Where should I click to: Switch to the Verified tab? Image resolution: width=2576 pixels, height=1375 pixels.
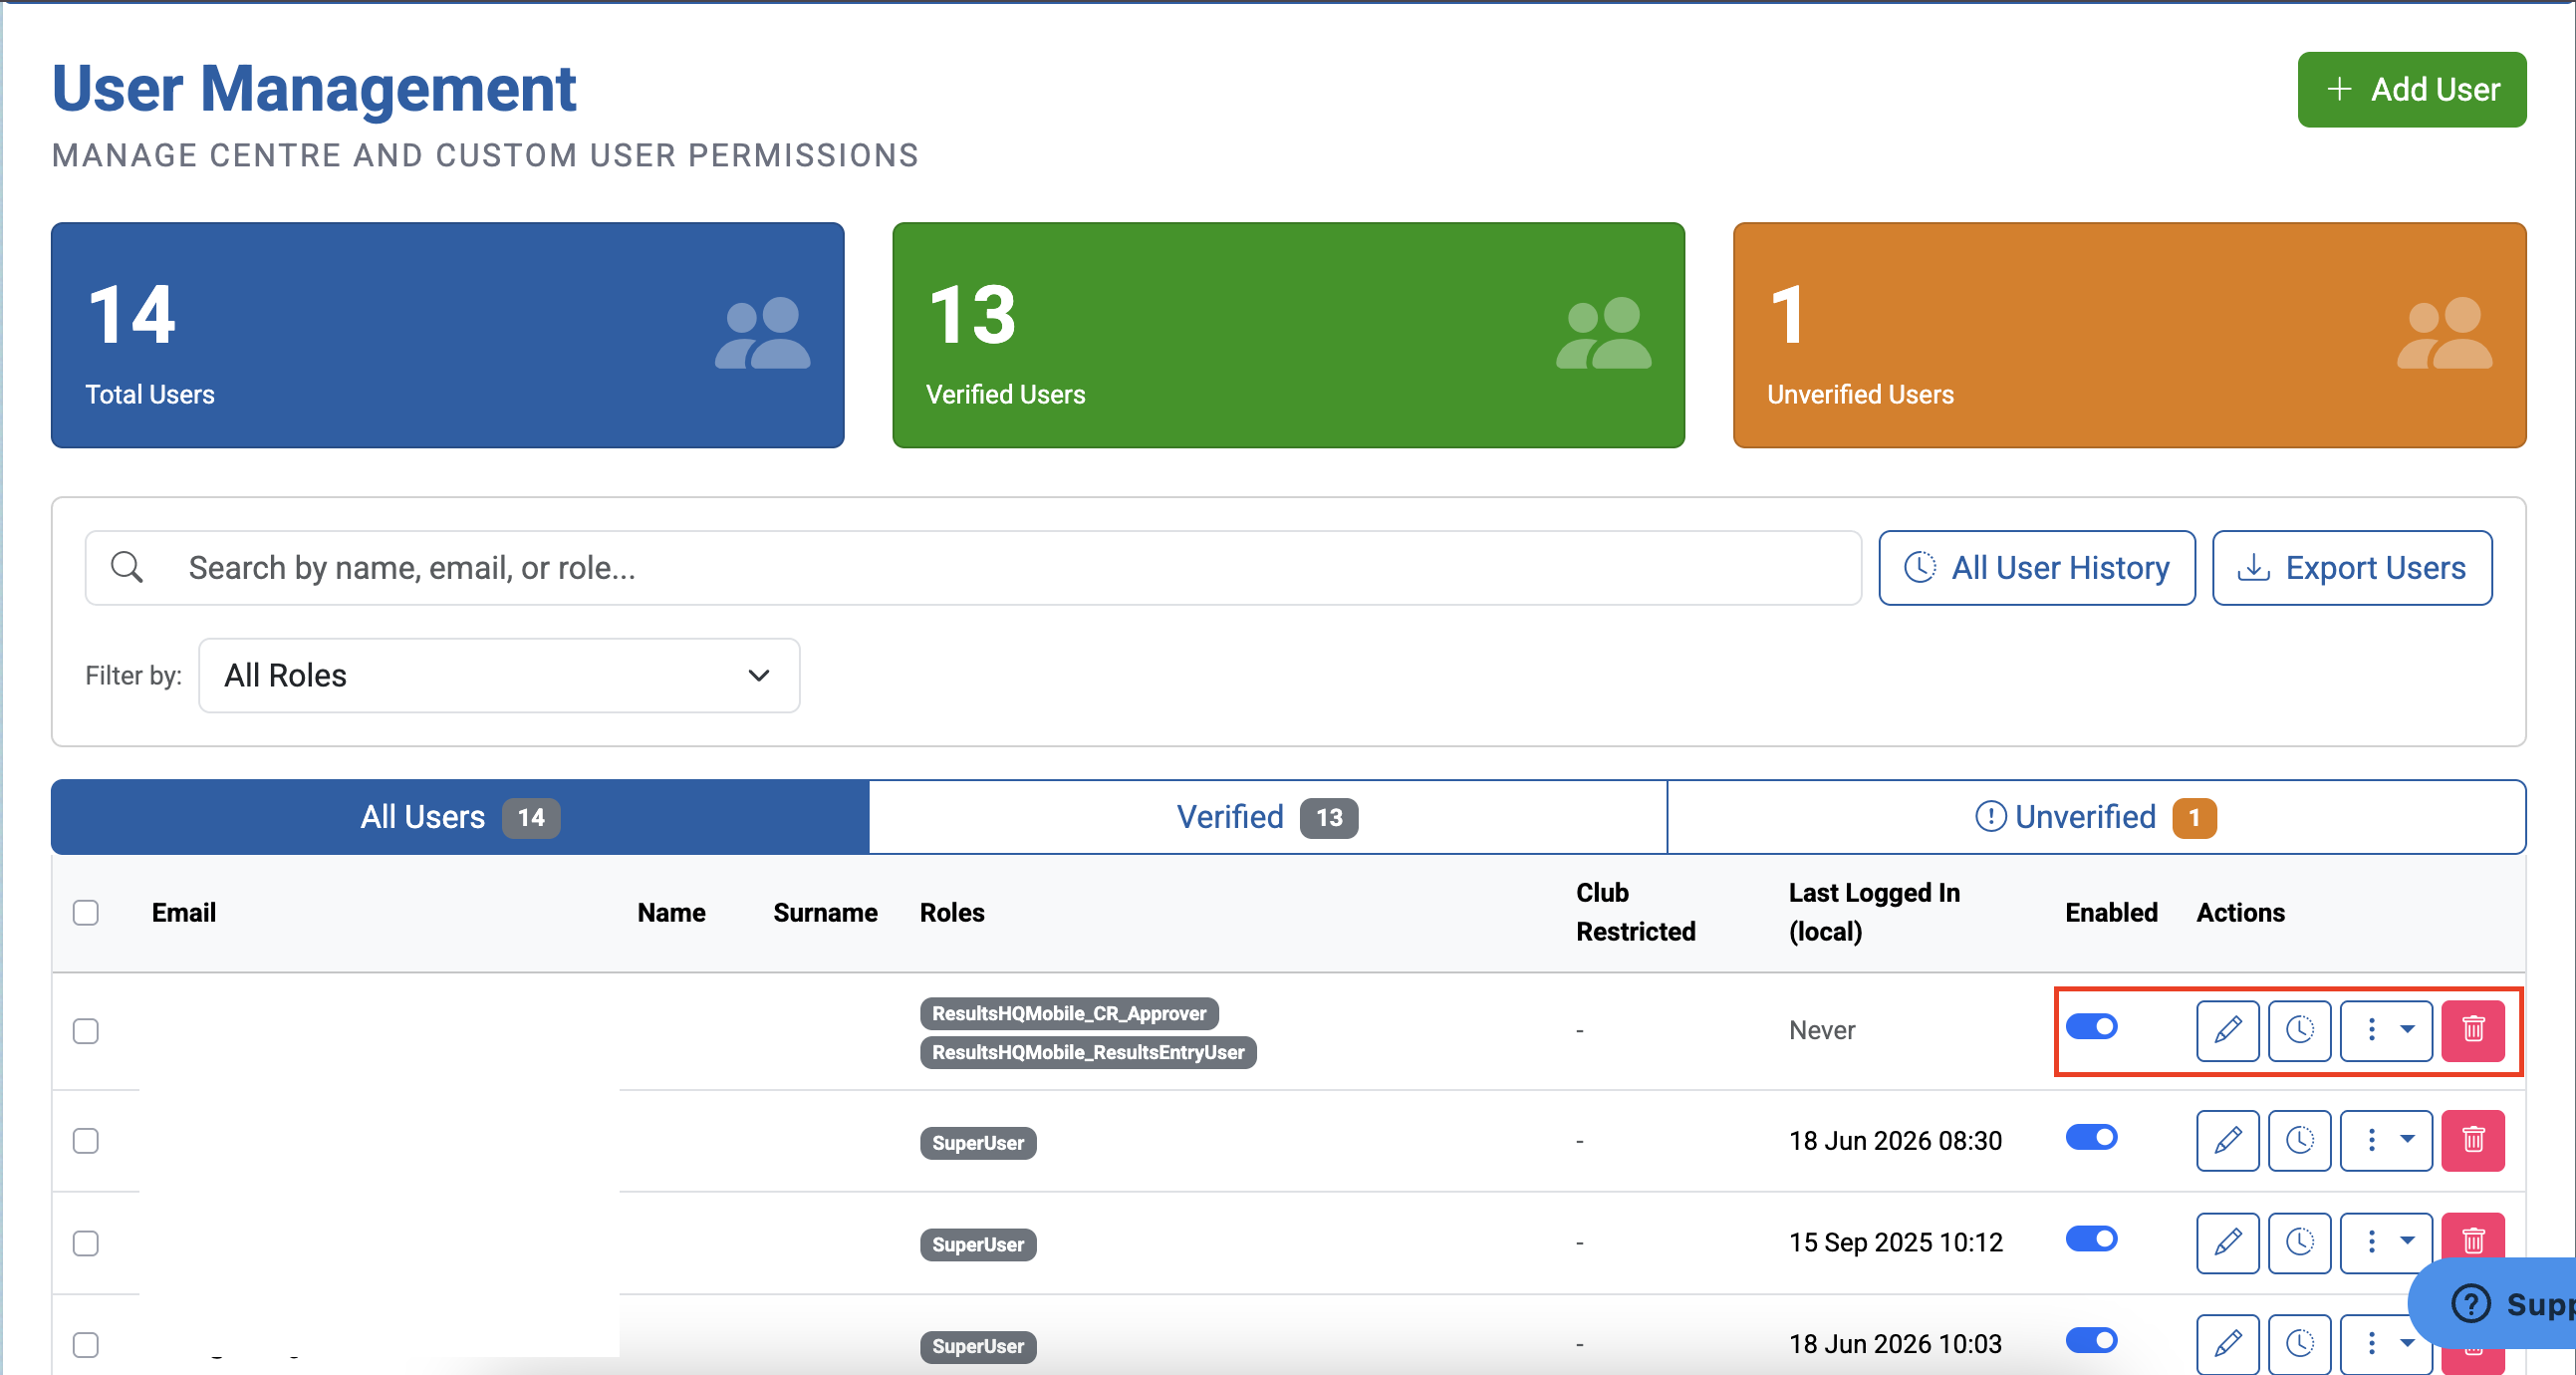pyautogui.click(x=1267, y=817)
